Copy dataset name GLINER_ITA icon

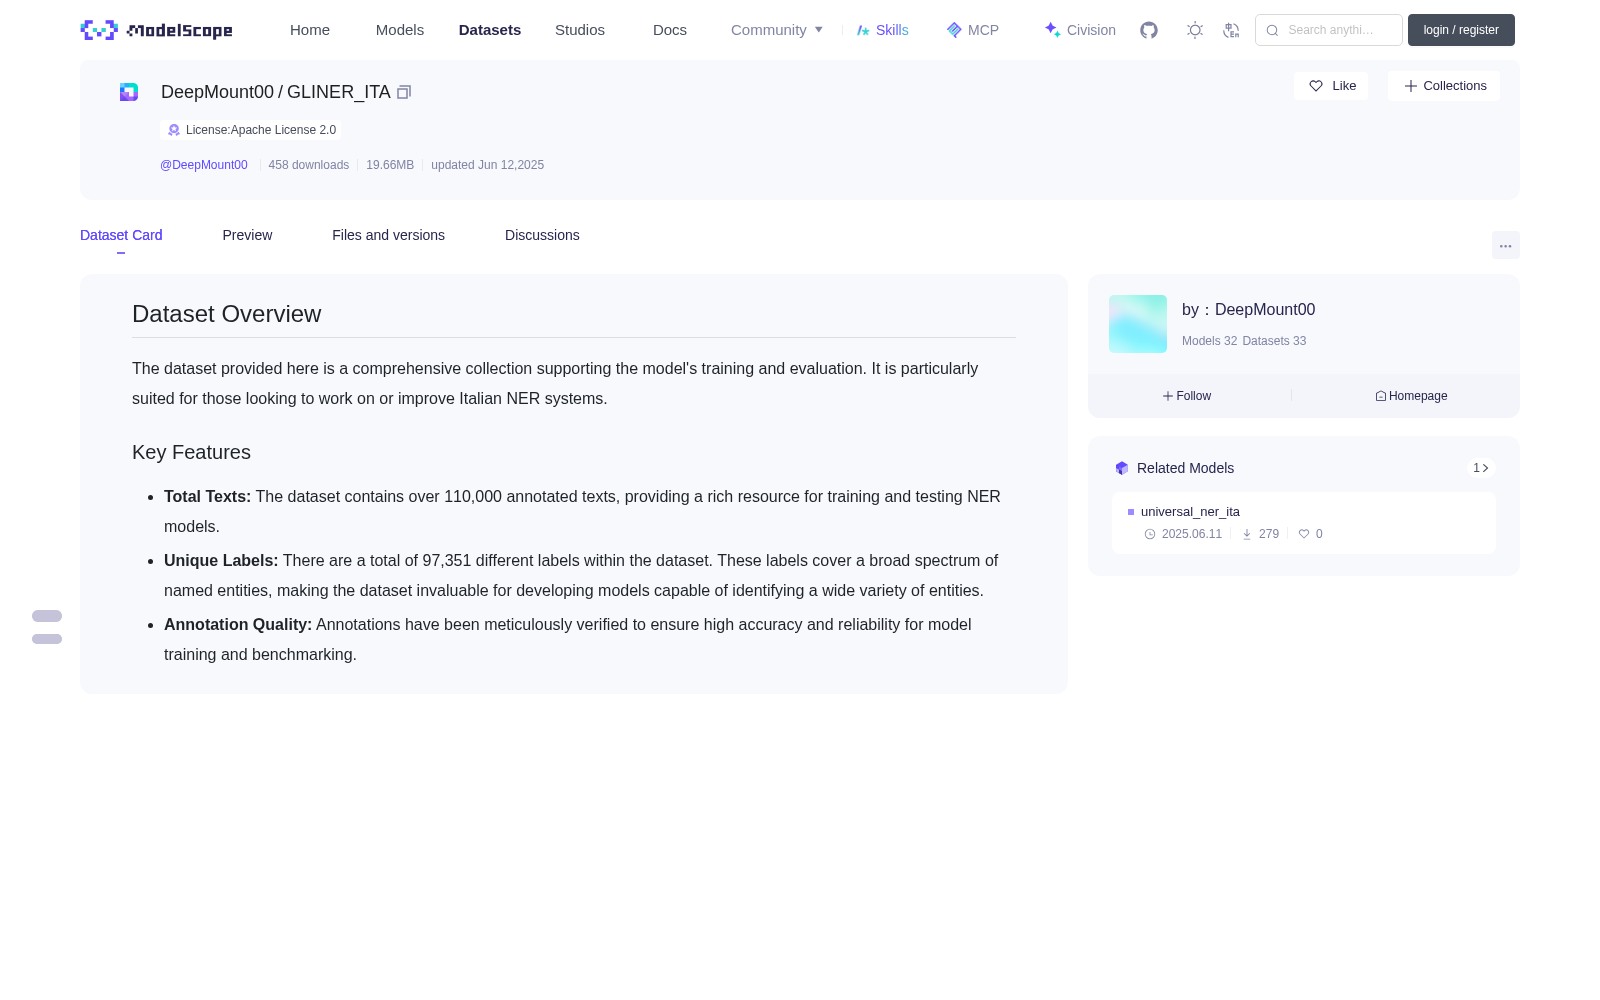tap(404, 92)
